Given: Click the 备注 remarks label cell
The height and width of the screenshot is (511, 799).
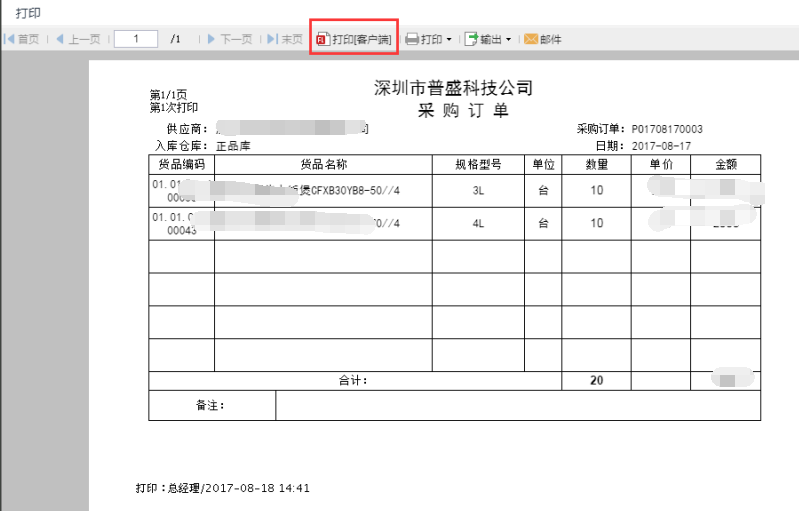Looking at the screenshot, I should (211, 405).
